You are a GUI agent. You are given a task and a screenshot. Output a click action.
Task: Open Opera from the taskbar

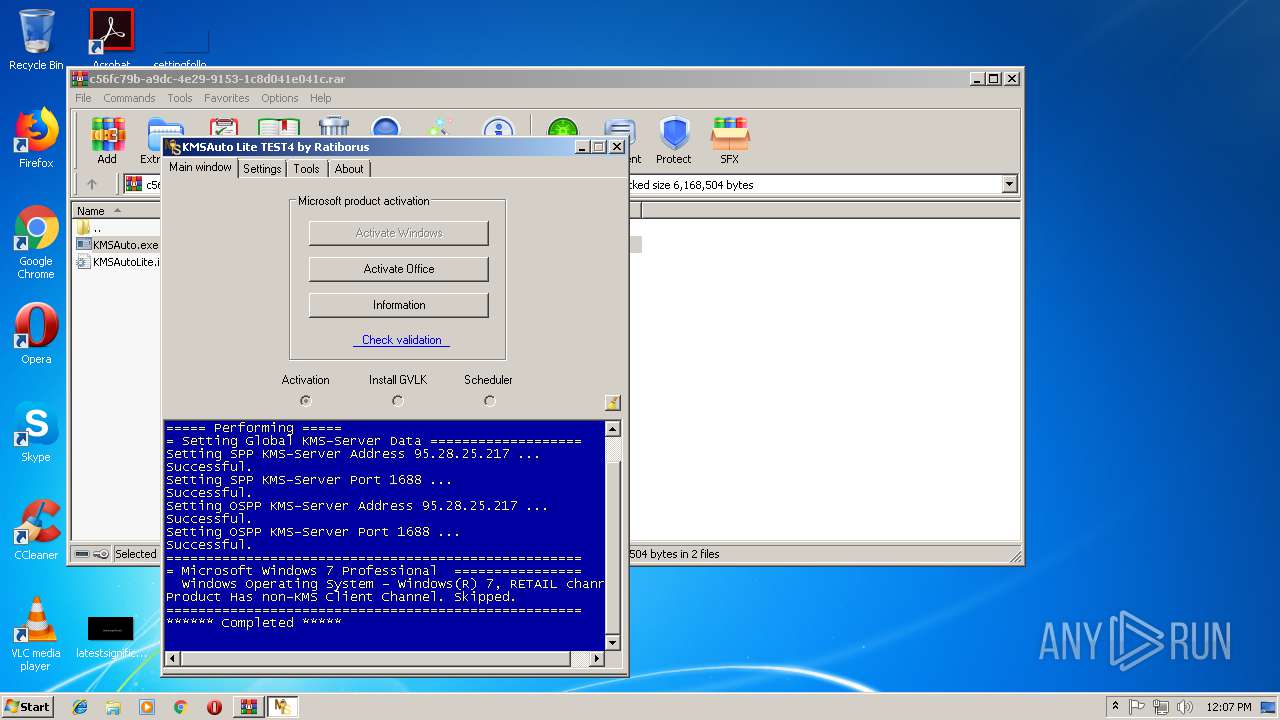pyautogui.click(x=214, y=707)
